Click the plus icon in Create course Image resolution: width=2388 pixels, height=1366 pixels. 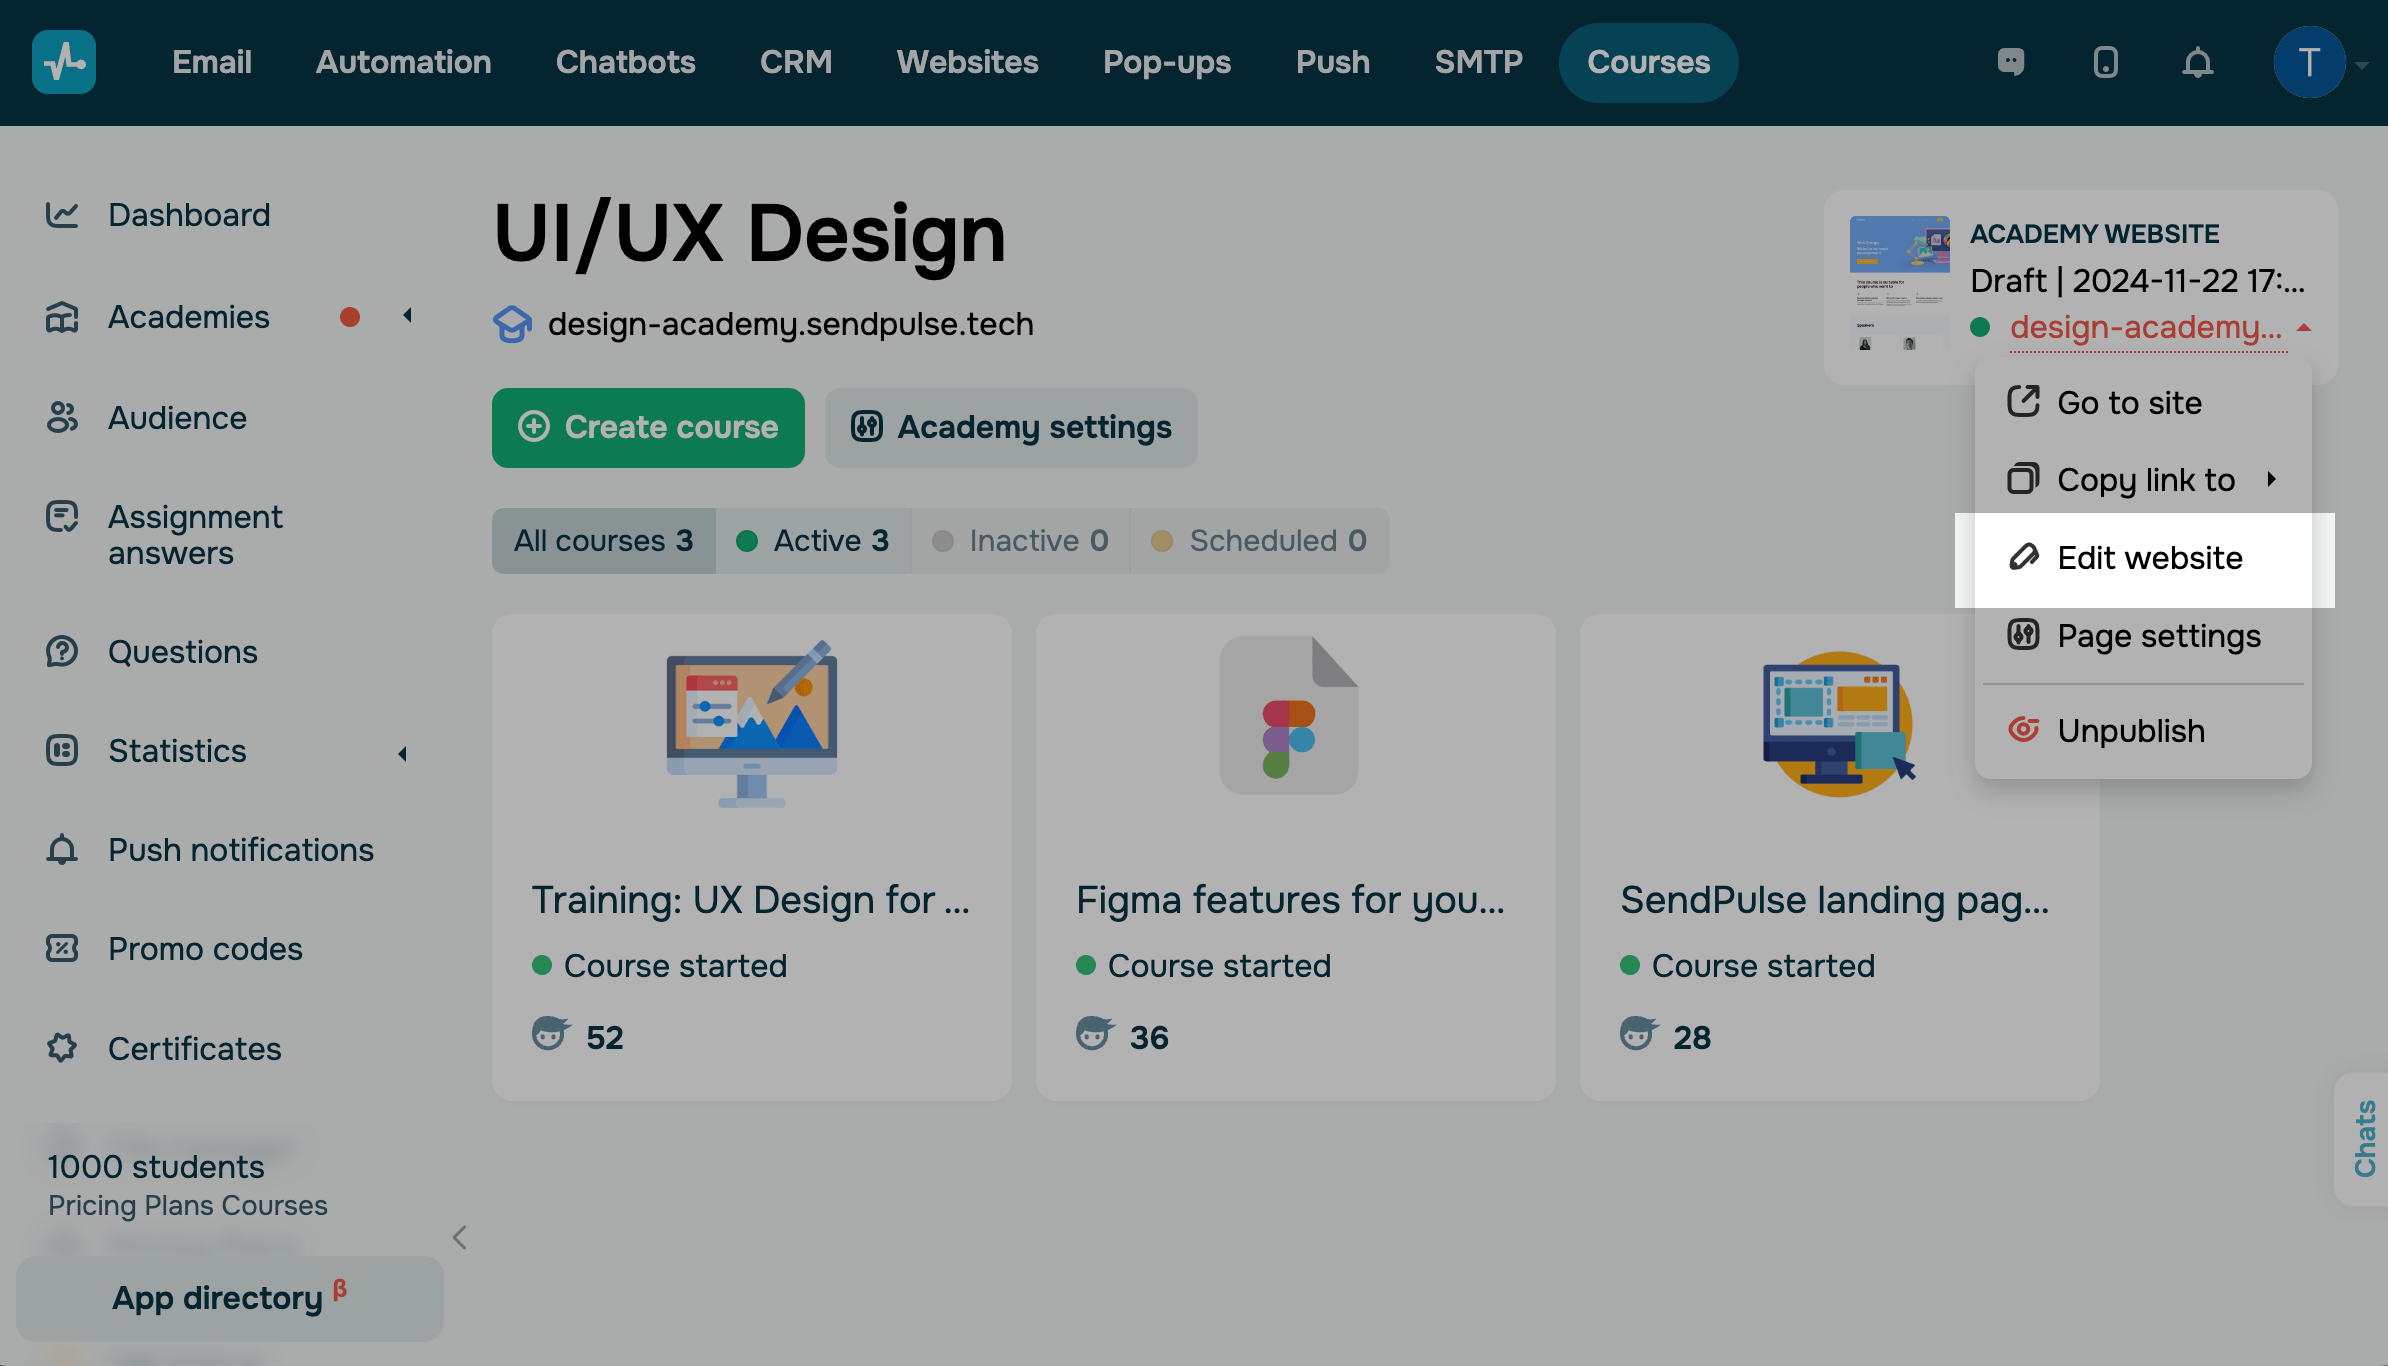534,427
